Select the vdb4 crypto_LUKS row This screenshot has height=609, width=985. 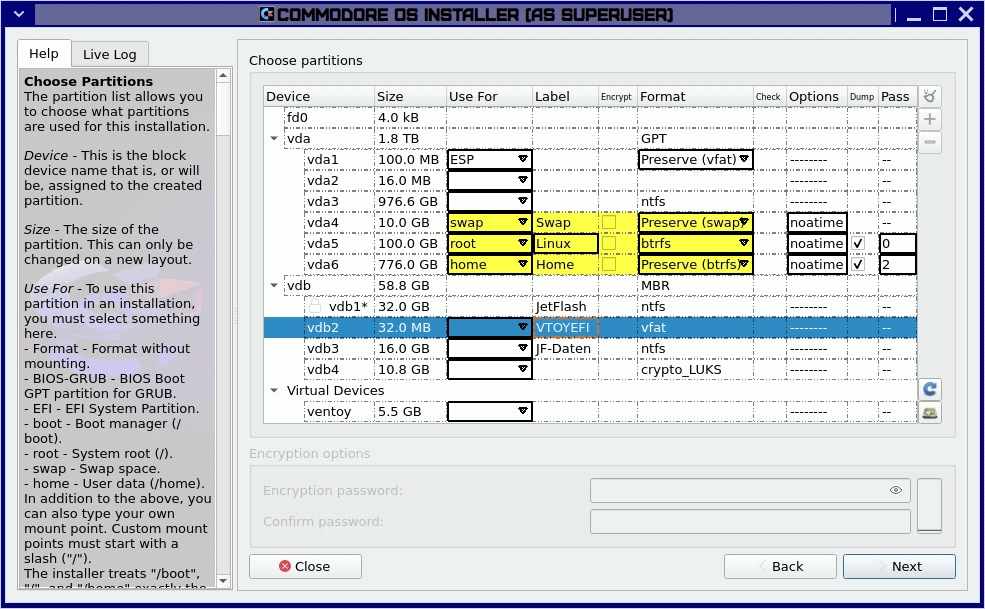coord(590,370)
